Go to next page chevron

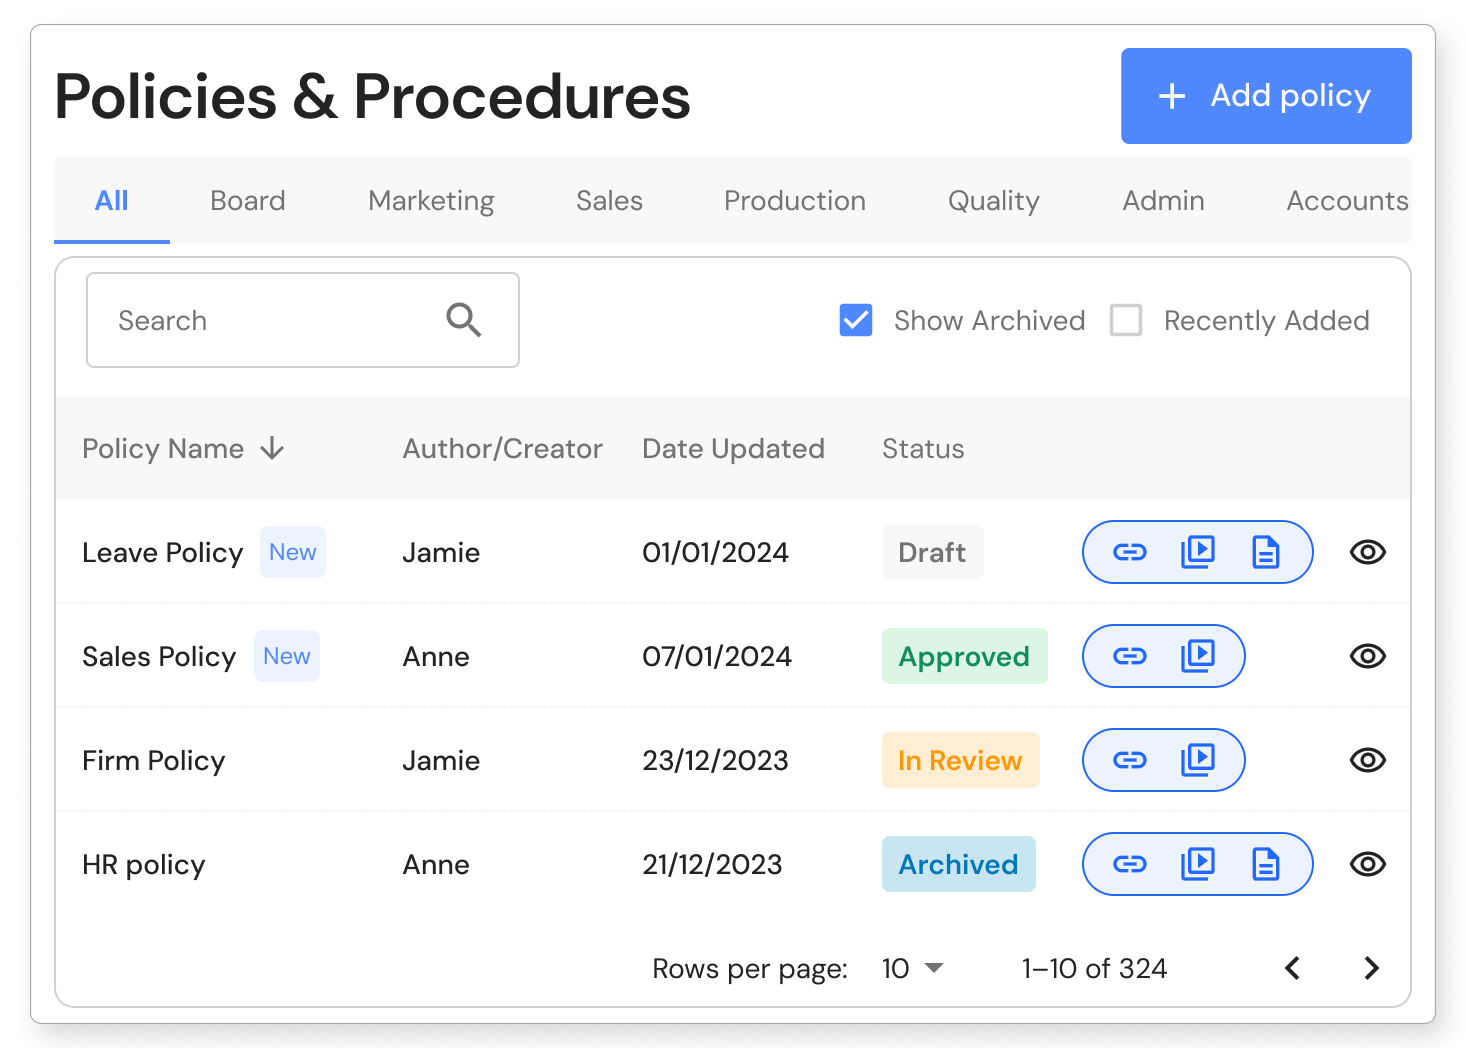[1371, 968]
